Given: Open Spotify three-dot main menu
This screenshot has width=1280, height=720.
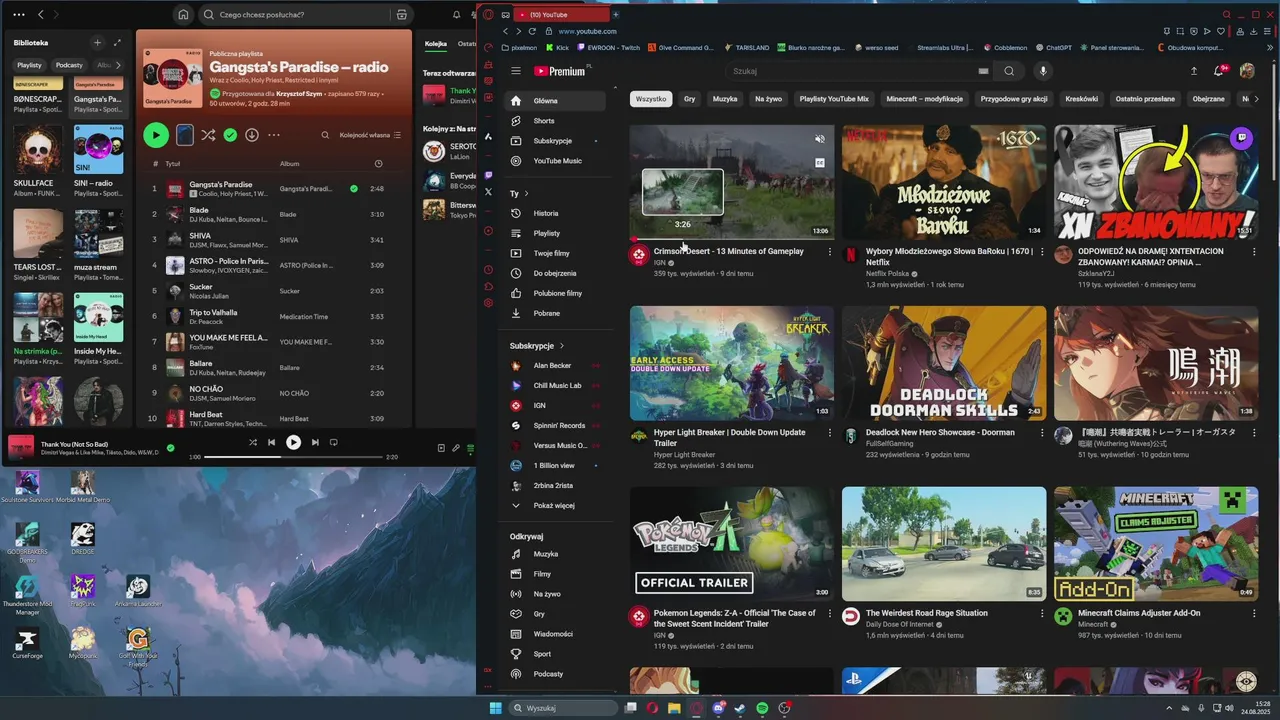Looking at the screenshot, I should pyautogui.click(x=19, y=15).
